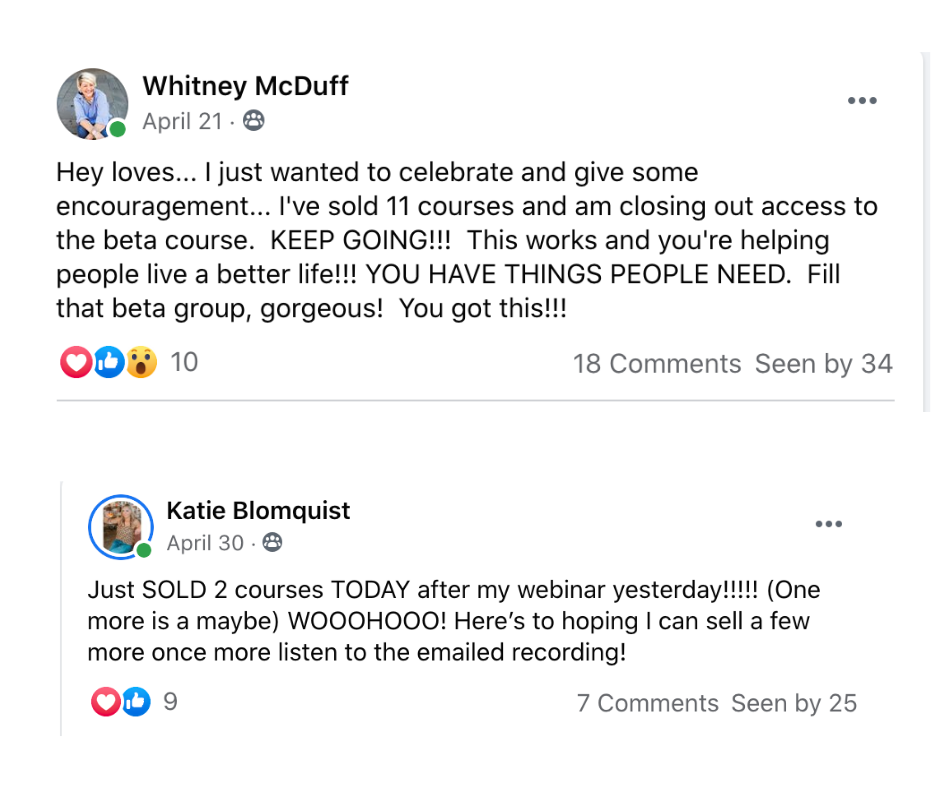Image resolution: width=940 pixels, height=788 pixels.
Task: Click the April 21 post timestamp
Action: click(182, 122)
